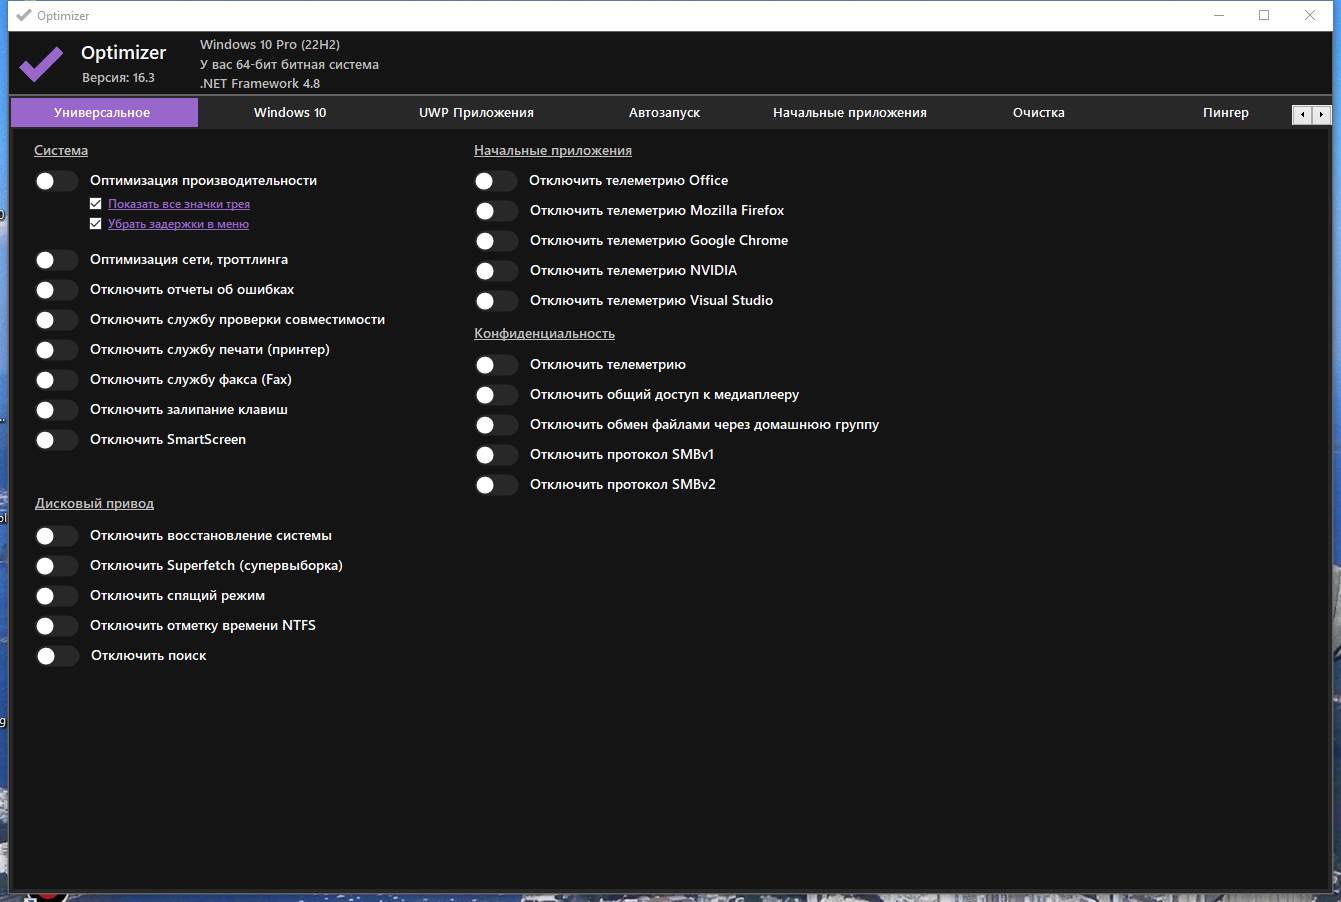Enable Отключить спящий режим toggle
The width and height of the screenshot is (1341, 902).
click(x=56, y=596)
